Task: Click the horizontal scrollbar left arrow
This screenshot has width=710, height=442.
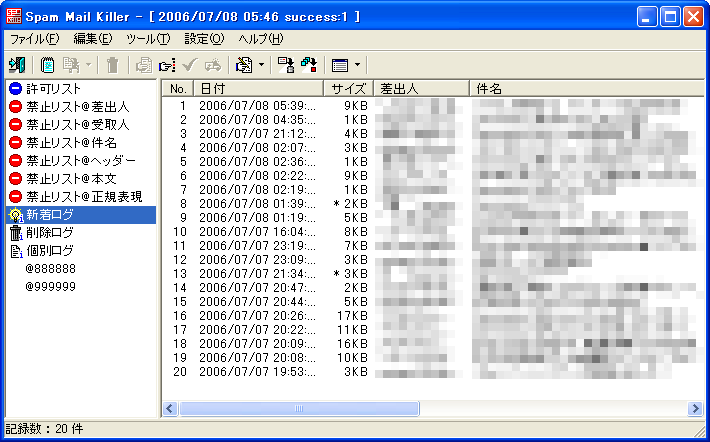Action: pyautogui.click(x=170, y=408)
